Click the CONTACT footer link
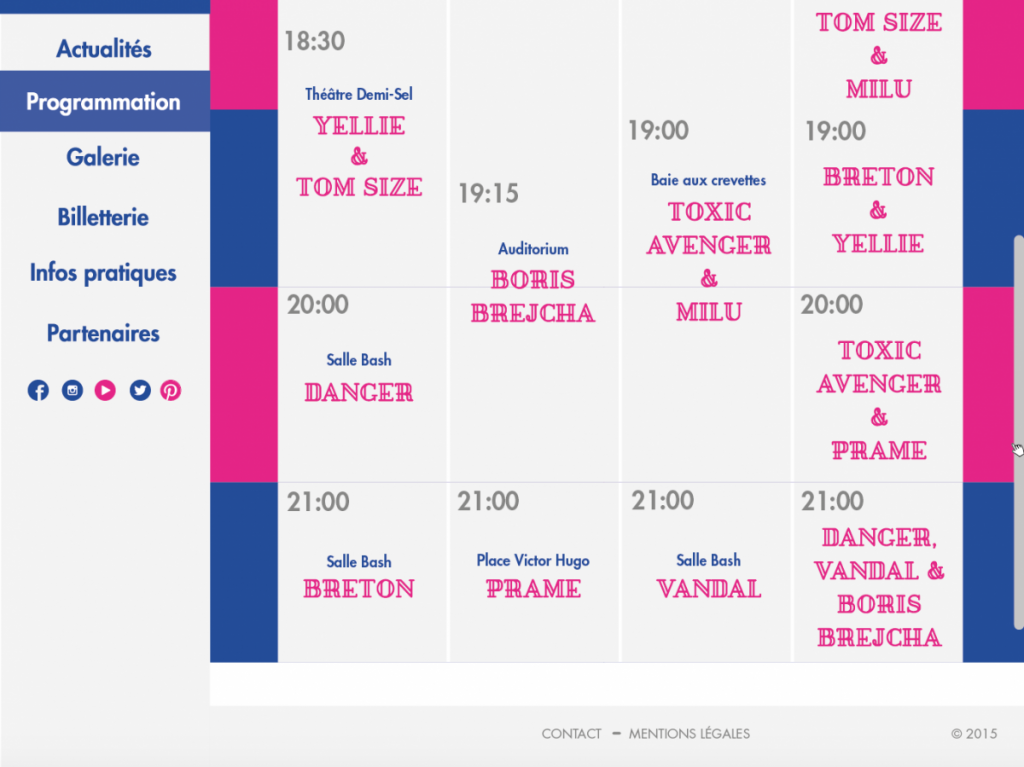Image resolution: width=1024 pixels, height=767 pixels. (x=571, y=734)
